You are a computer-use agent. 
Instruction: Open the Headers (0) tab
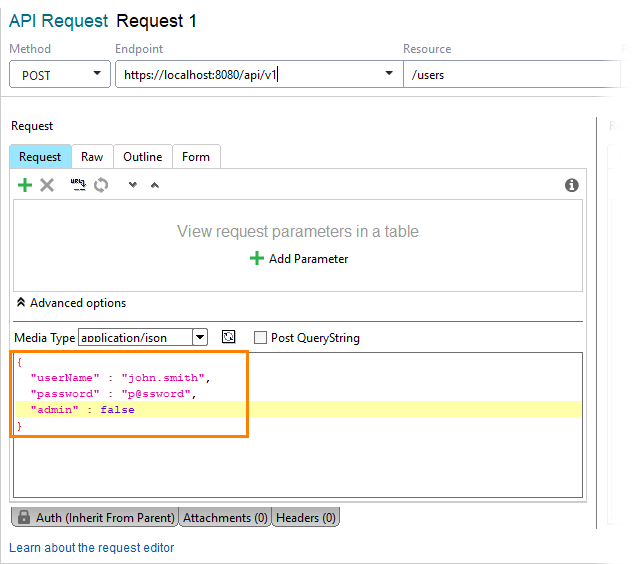[306, 517]
